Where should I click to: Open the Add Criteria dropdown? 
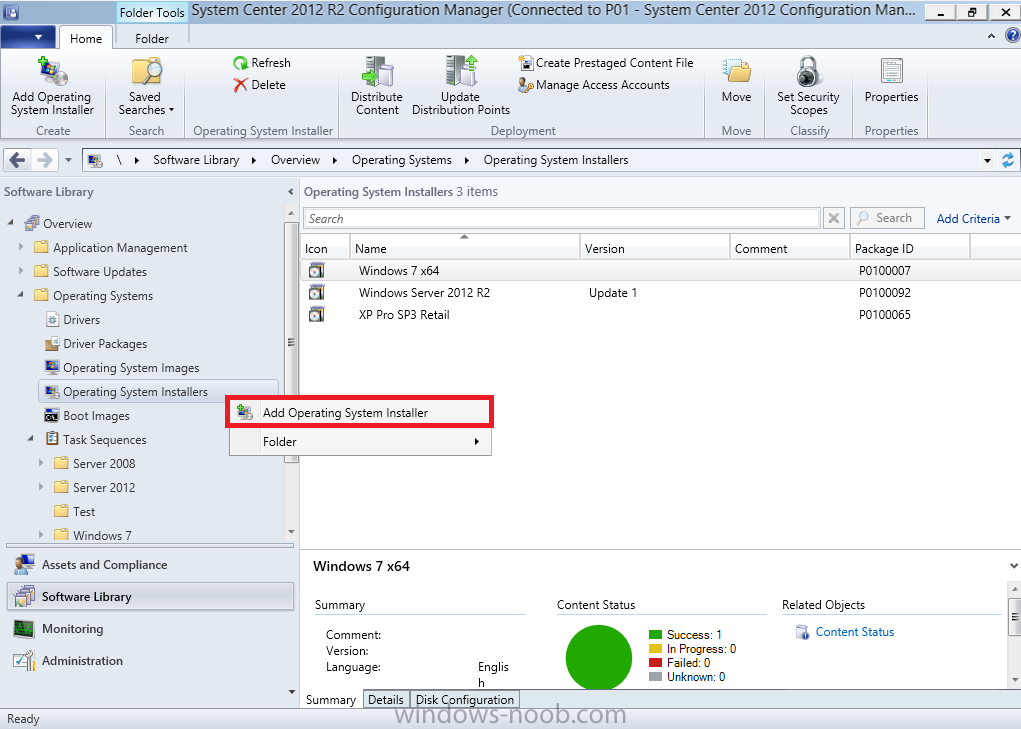[973, 219]
